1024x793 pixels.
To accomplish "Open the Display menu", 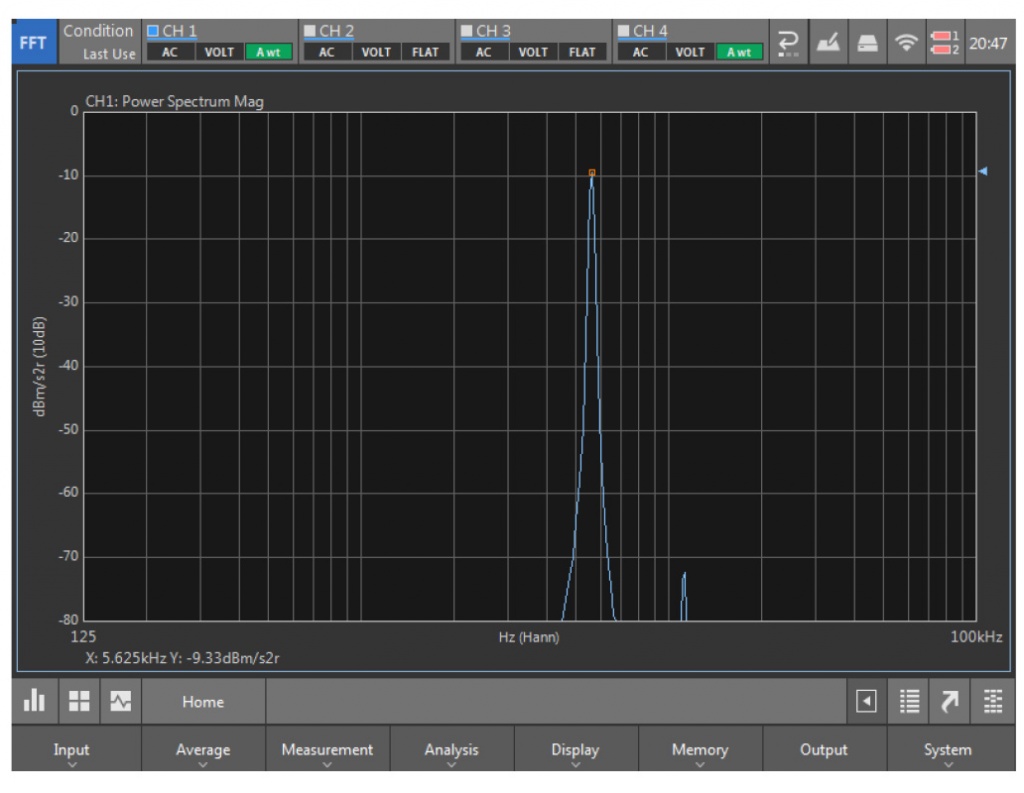I will pos(575,749).
